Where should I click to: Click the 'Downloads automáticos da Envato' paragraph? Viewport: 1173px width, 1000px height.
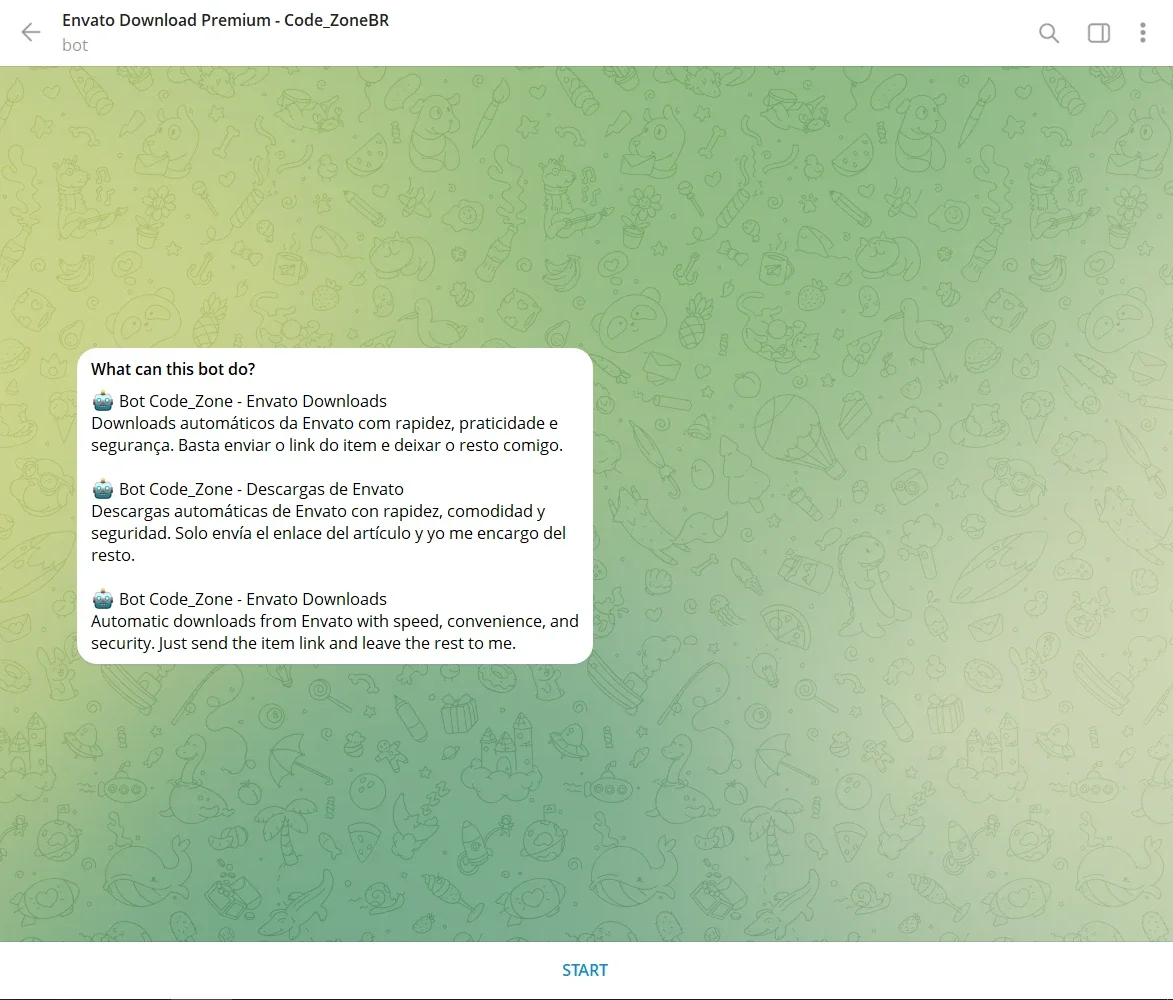[327, 435]
